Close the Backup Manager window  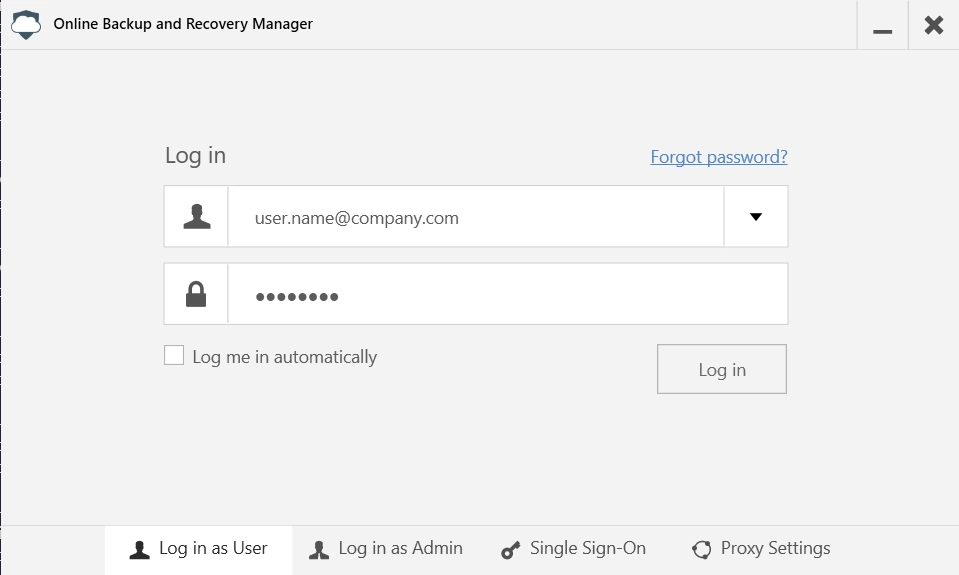pyautogui.click(x=934, y=25)
